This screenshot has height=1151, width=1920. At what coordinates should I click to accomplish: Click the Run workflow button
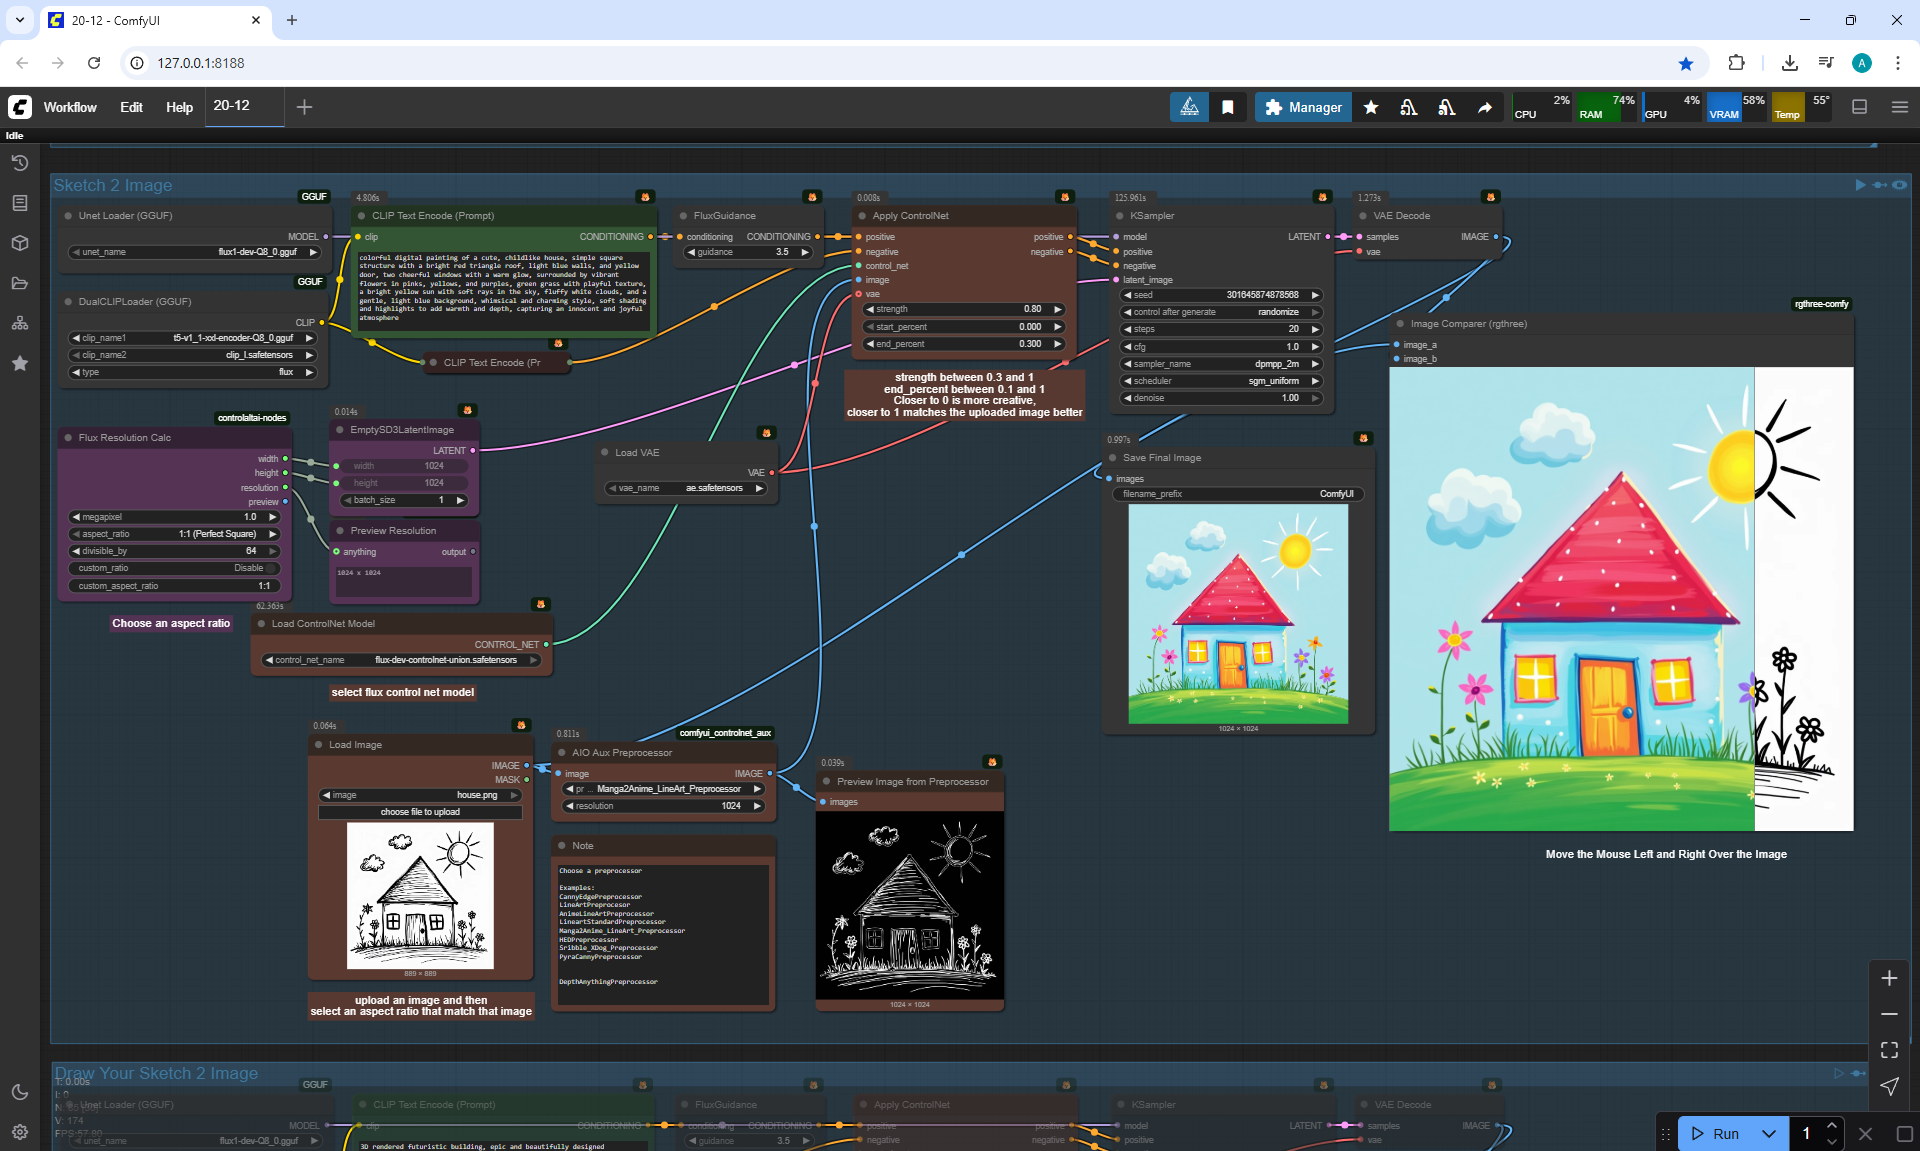pos(1716,1133)
